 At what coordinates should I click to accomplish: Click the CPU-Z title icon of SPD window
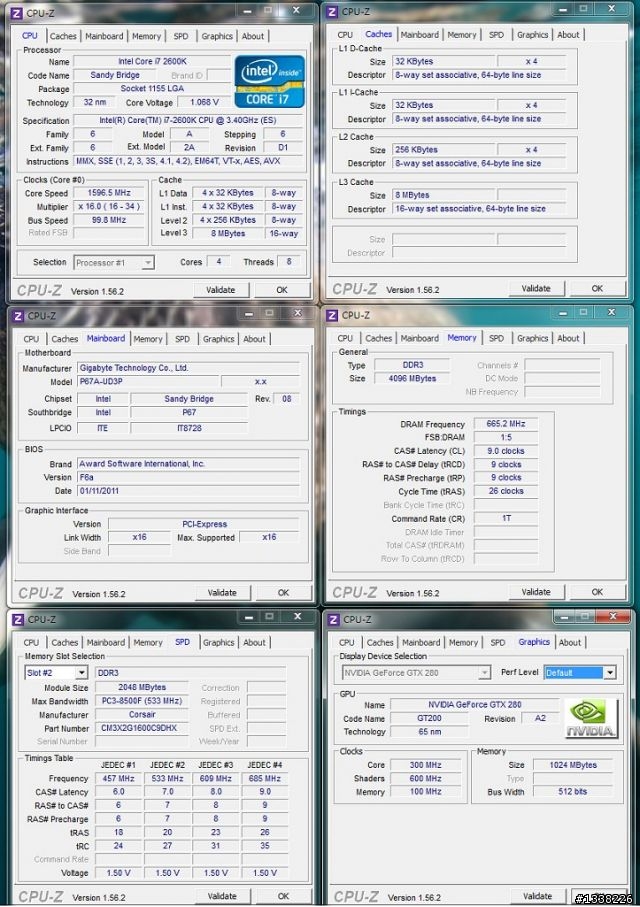18,620
